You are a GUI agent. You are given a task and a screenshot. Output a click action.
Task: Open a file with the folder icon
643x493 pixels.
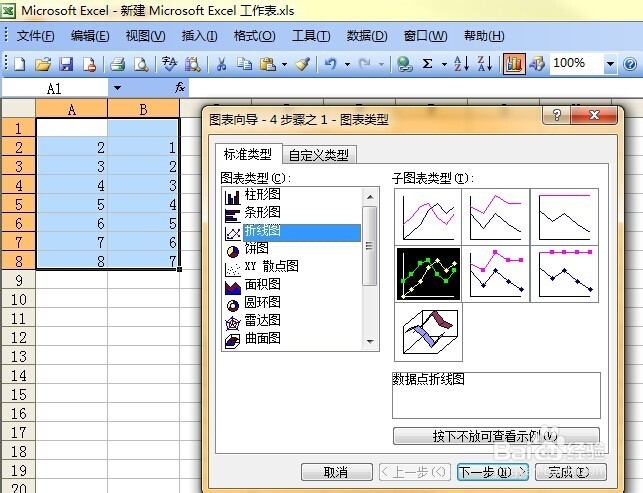point(43,64)
